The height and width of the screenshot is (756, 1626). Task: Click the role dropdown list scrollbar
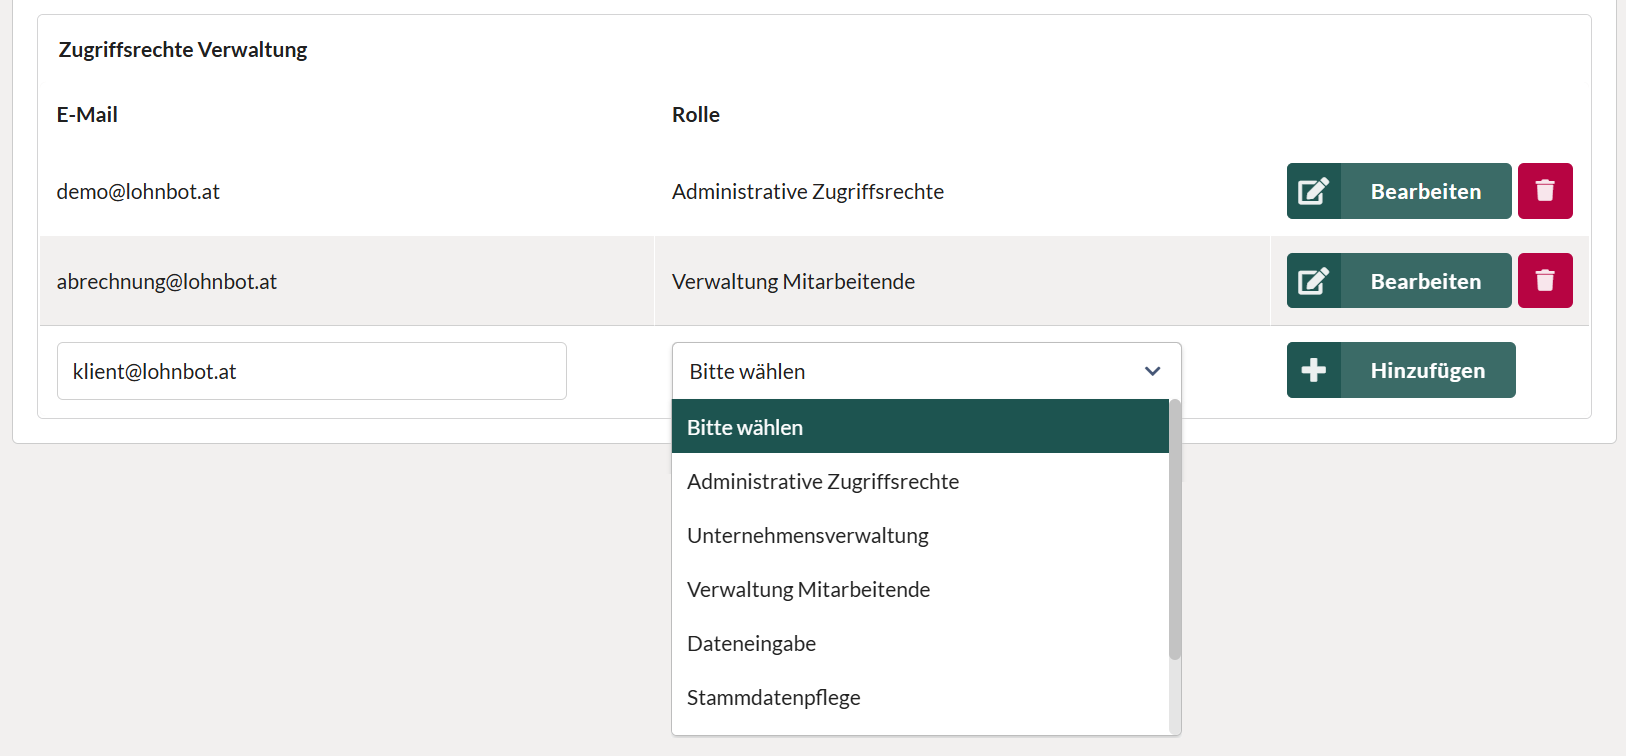coord(1175,530)
